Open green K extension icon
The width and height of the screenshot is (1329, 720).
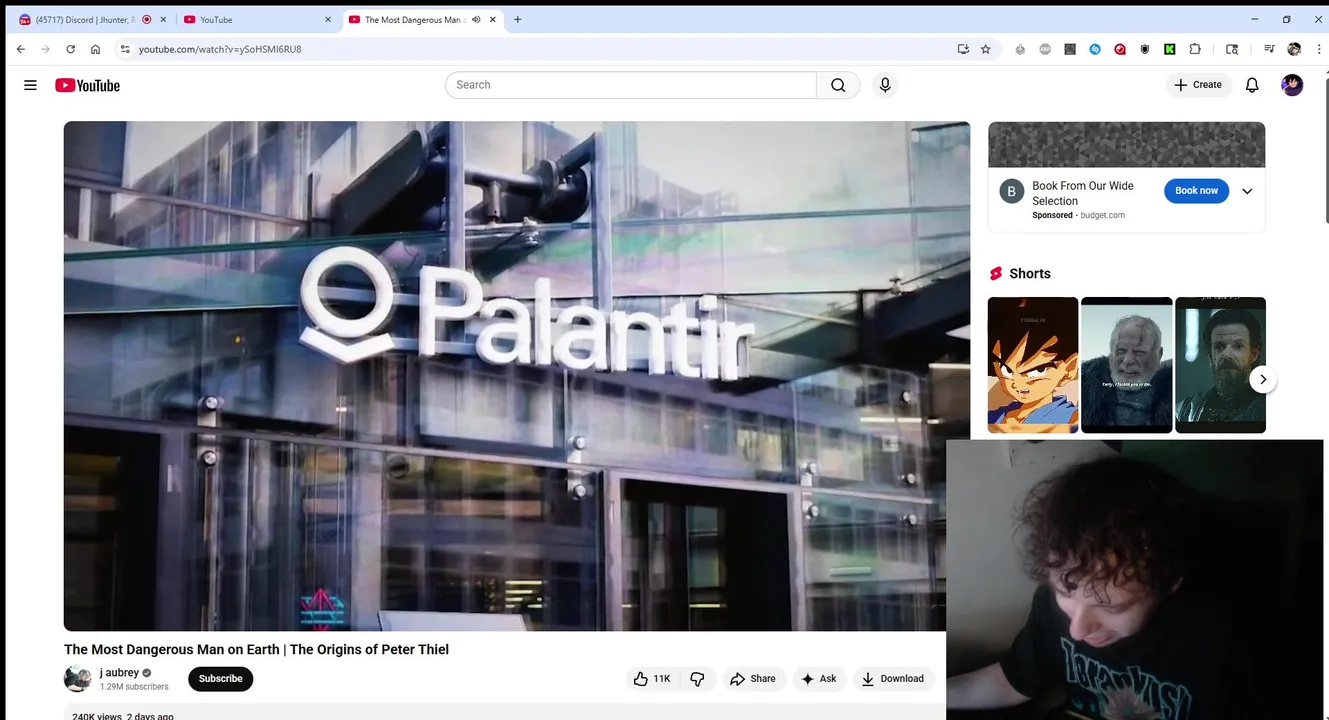pos(1169,49)
